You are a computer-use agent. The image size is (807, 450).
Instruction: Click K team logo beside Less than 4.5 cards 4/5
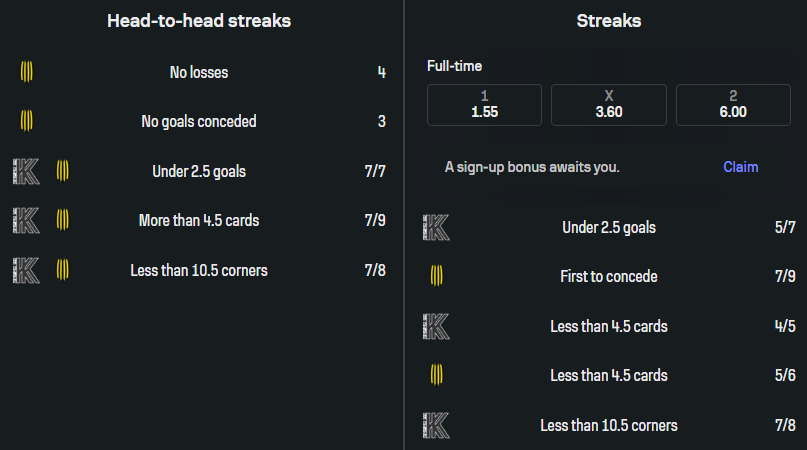[x=436, y=326]
